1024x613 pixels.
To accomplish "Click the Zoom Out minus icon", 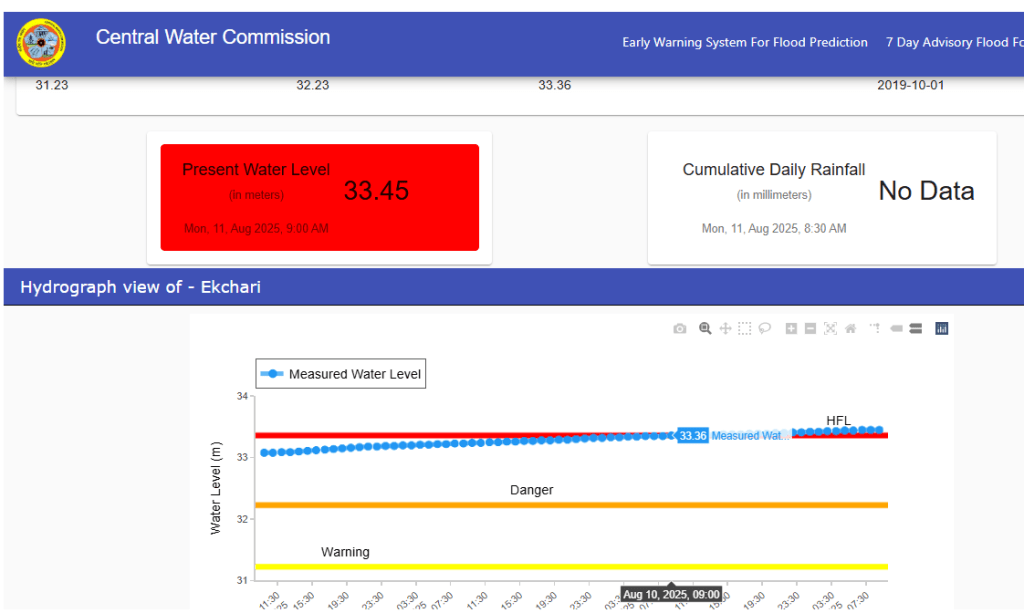I will tap(810, 328).
